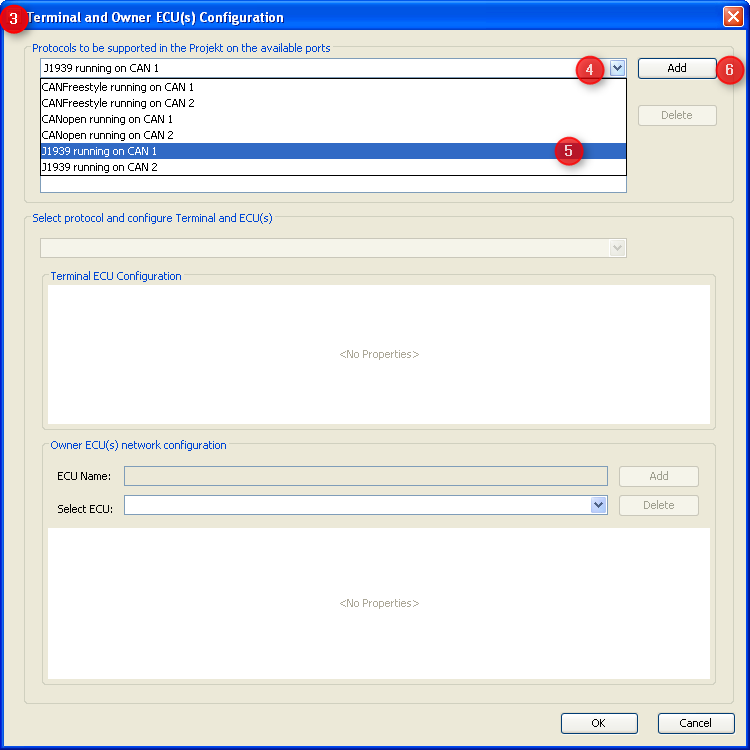Open the protocols dropdown arrow
750x750 pixels.
tap(617, 68)
